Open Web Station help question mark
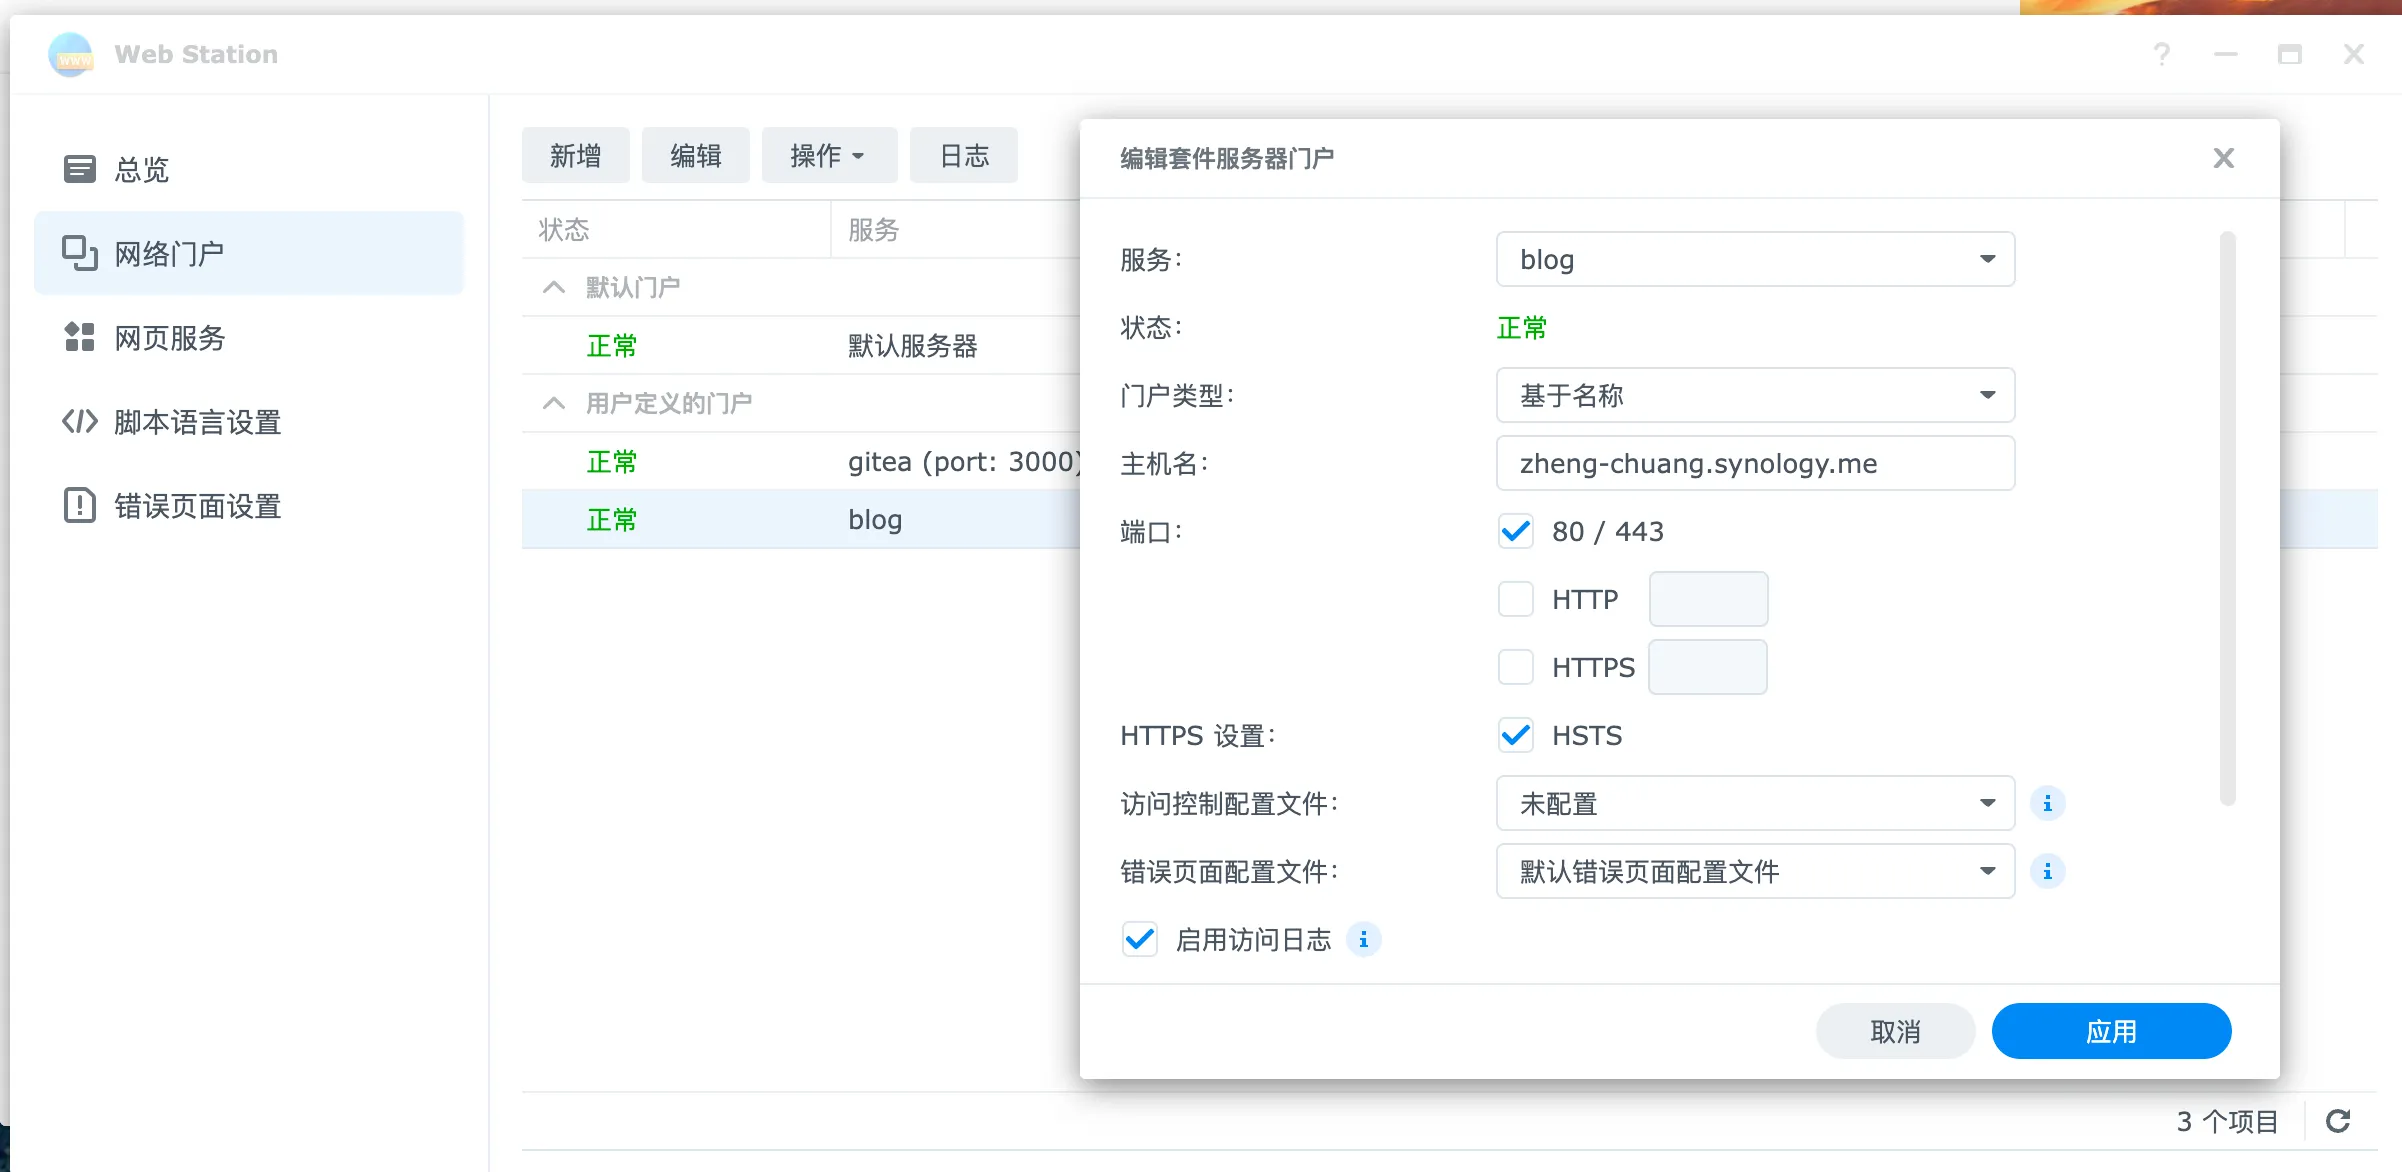 pyautogui.click(x=2162, y=54)
